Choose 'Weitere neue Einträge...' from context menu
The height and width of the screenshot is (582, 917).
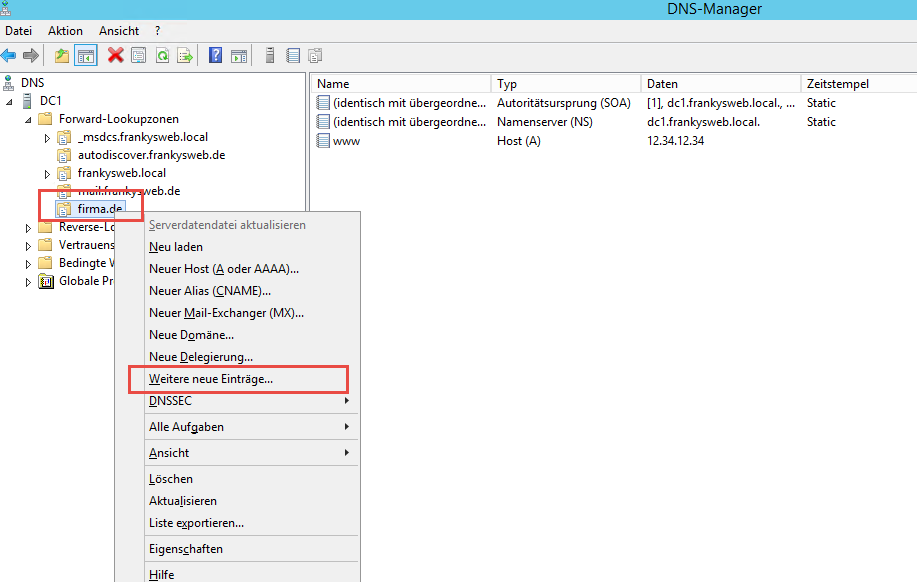[x=211, y=379]
